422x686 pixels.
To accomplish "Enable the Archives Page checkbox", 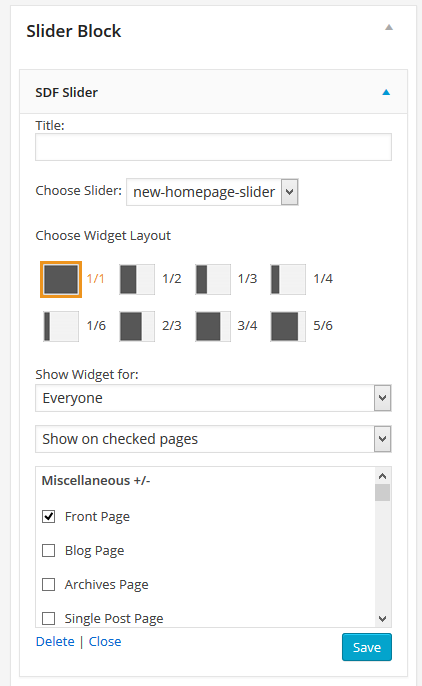I will pos(49,584).
